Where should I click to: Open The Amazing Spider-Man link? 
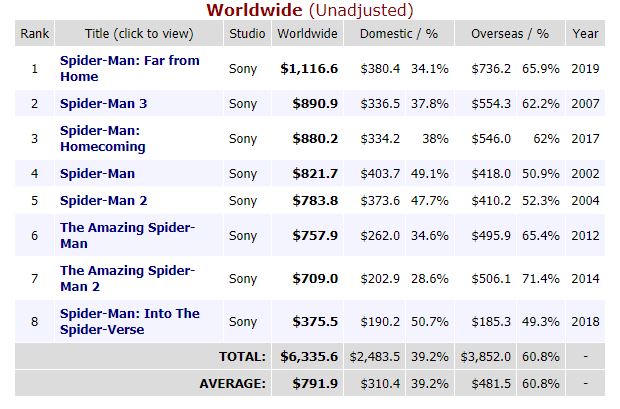pyautogui.click(x=127, y=235)
